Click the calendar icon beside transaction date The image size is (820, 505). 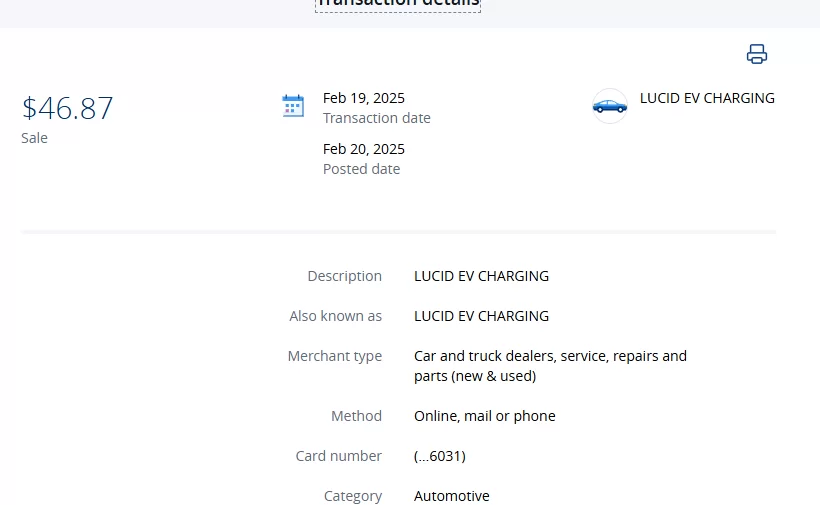tap(293, 106)
